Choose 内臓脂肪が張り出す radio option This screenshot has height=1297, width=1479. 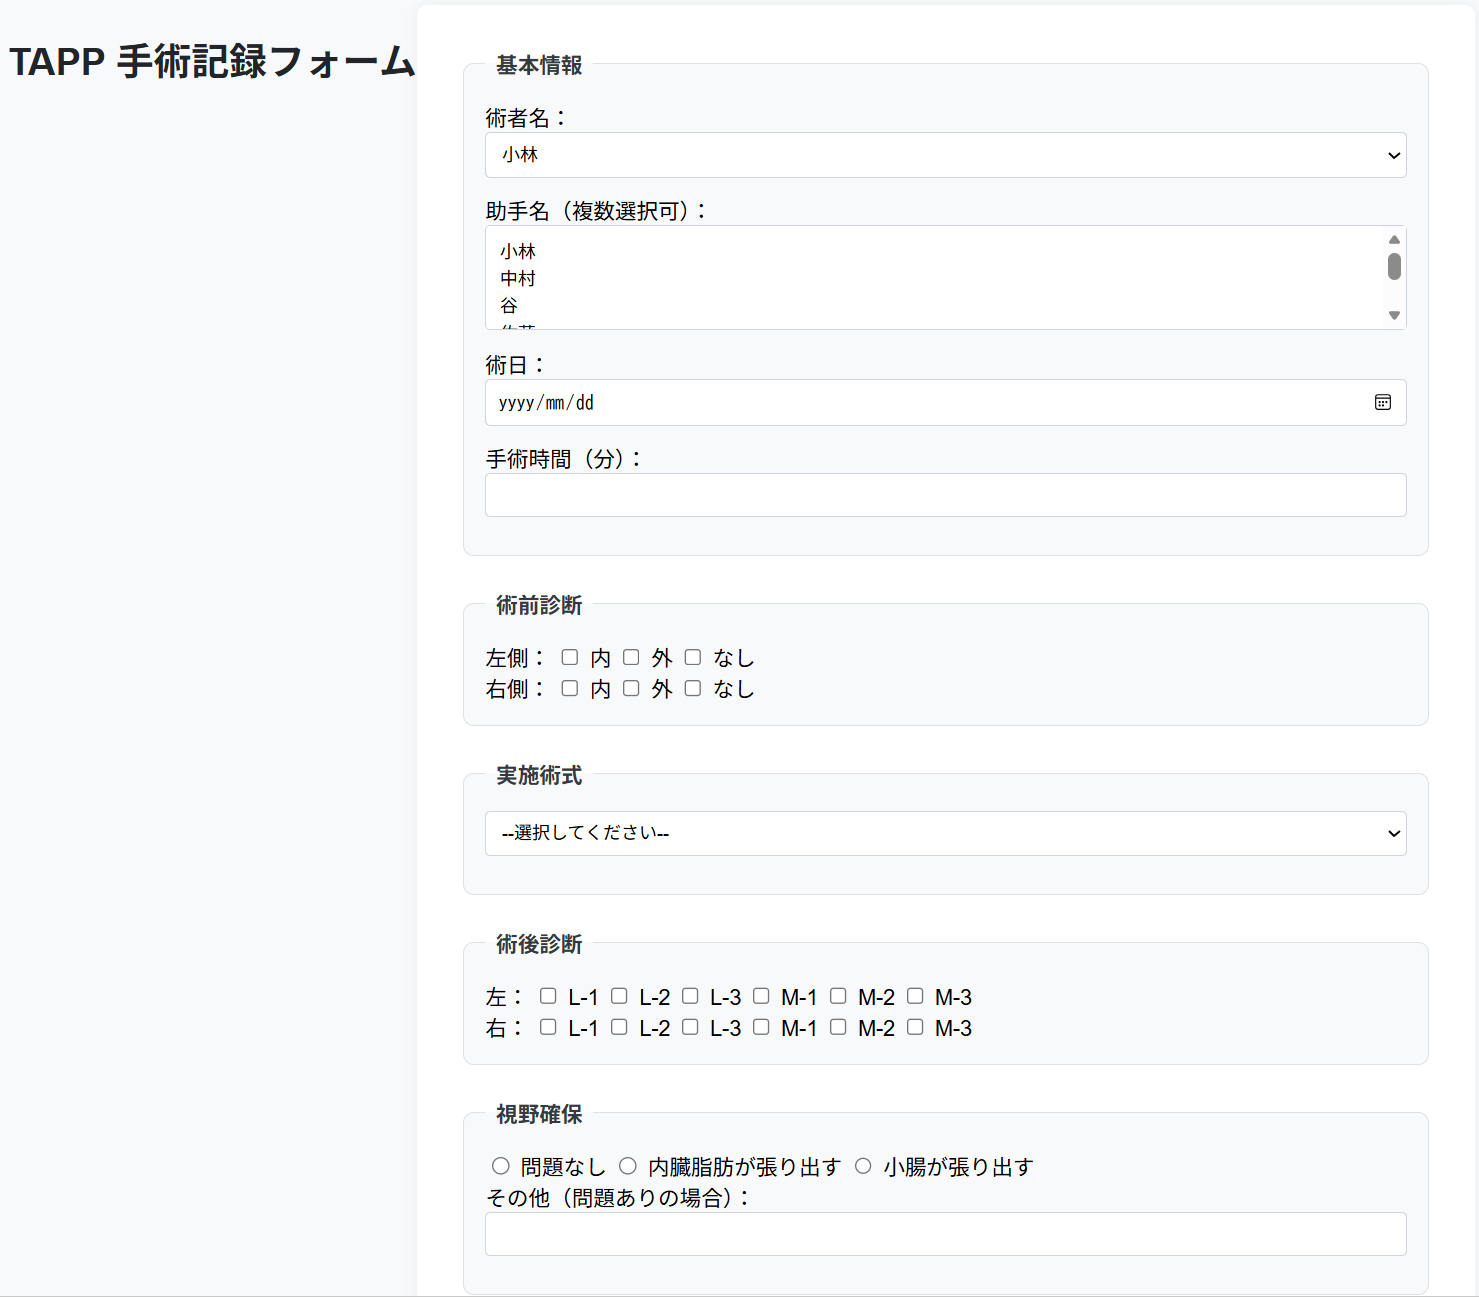click(x=628, y=1166)
